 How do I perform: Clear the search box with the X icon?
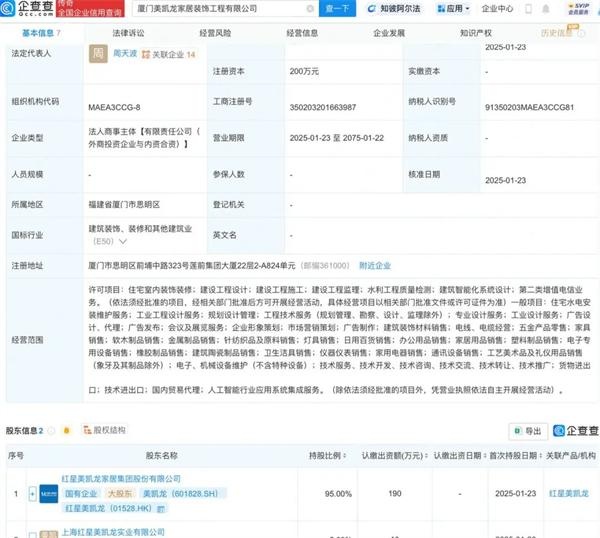310,8
